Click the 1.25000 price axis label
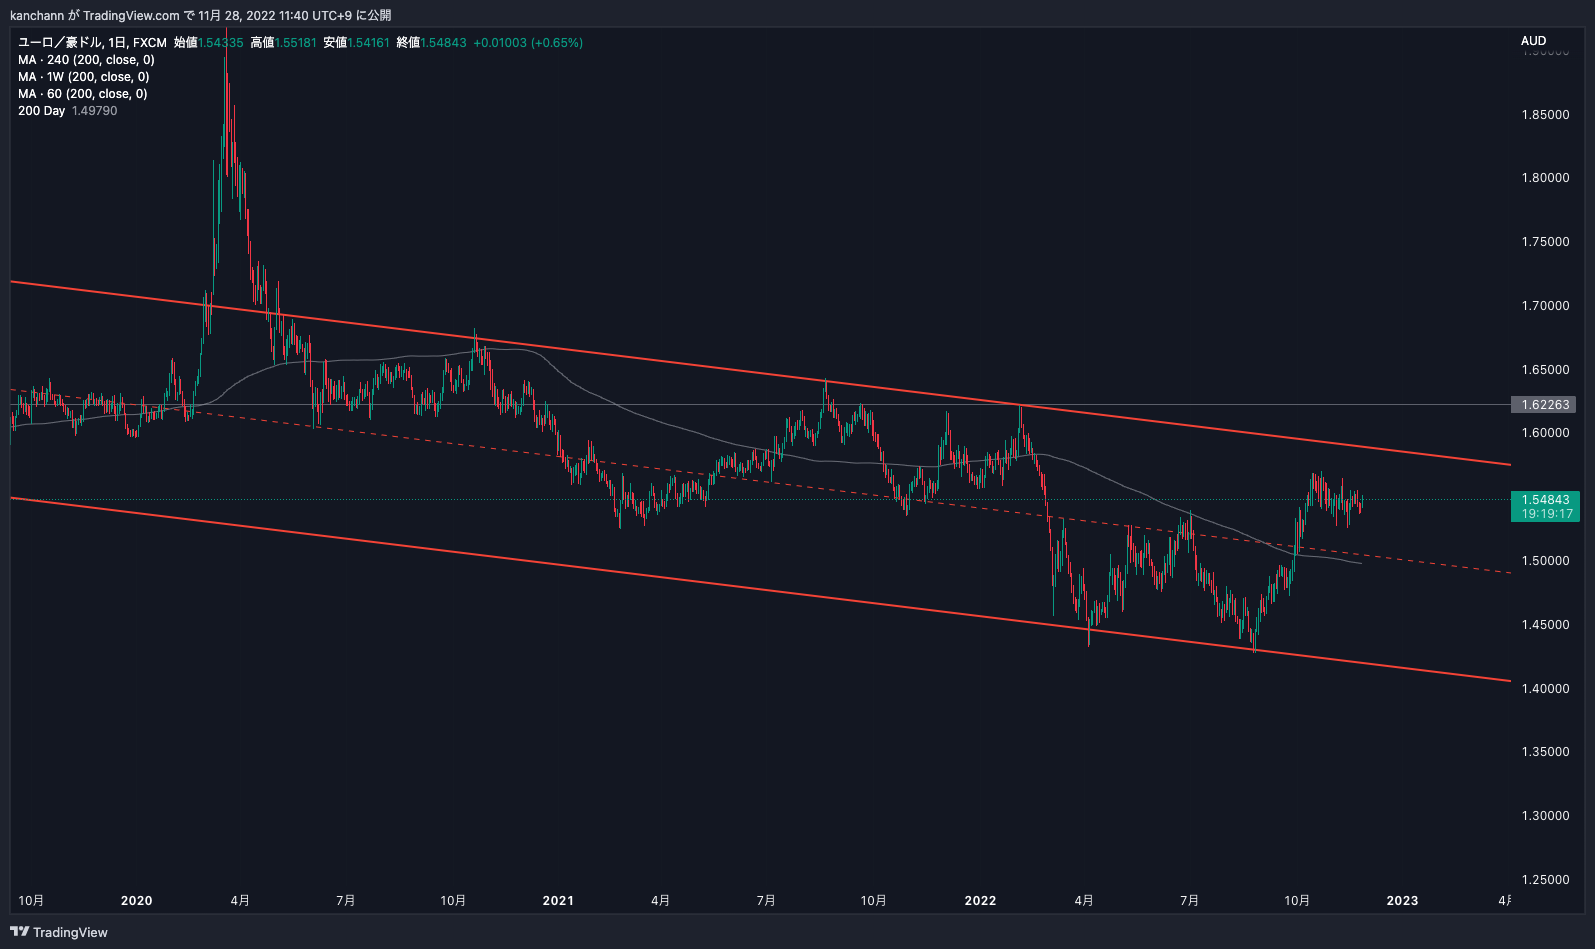 [x=1545, y=880]
